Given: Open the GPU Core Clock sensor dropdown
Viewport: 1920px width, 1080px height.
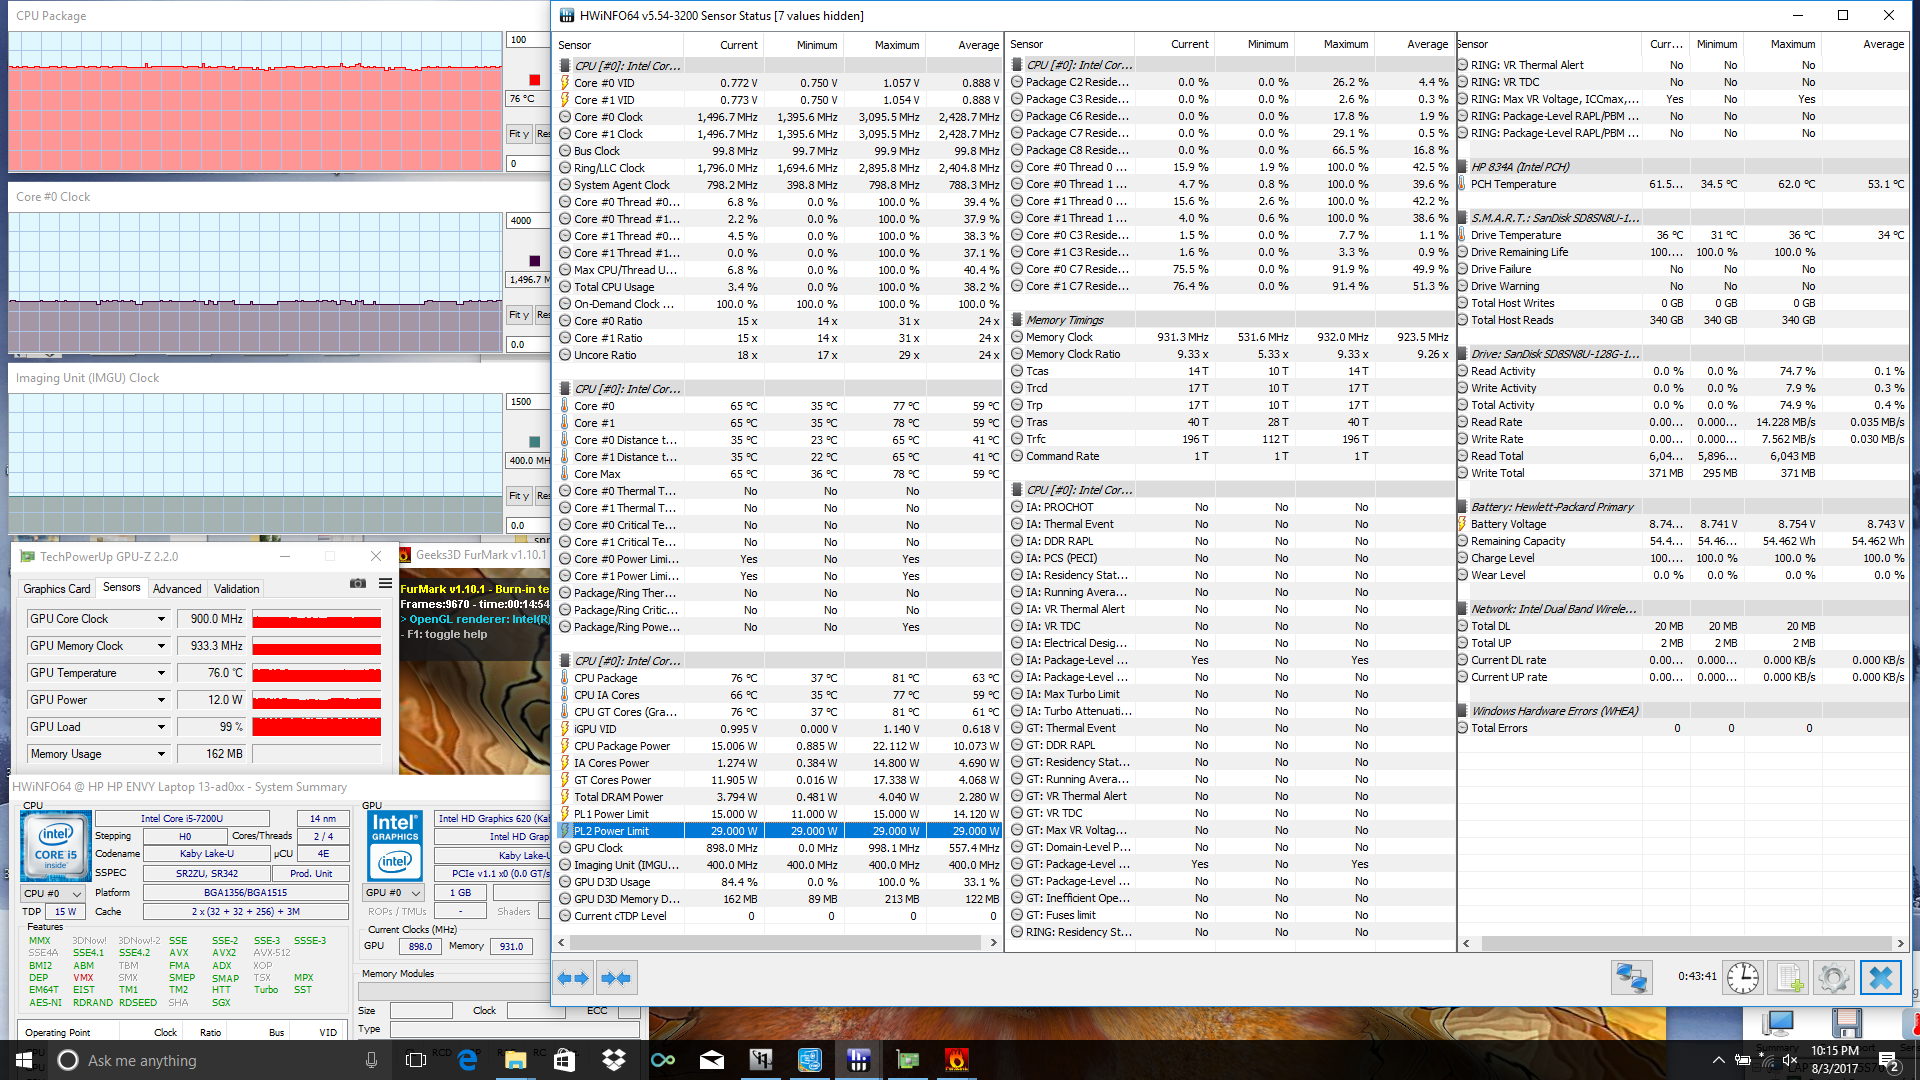Looking at the screenshot, I should point(161,619).
